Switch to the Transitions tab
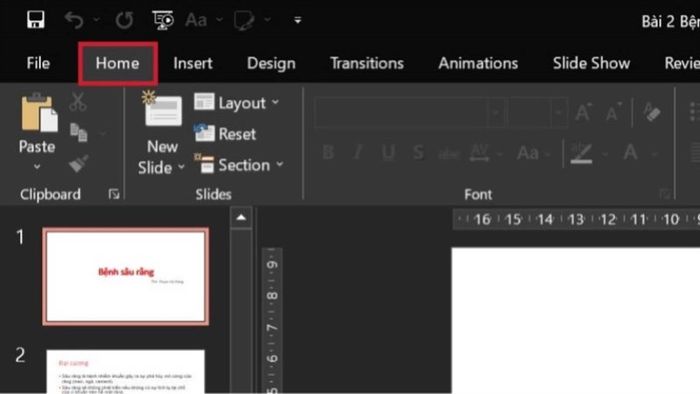 coord(367,63)
